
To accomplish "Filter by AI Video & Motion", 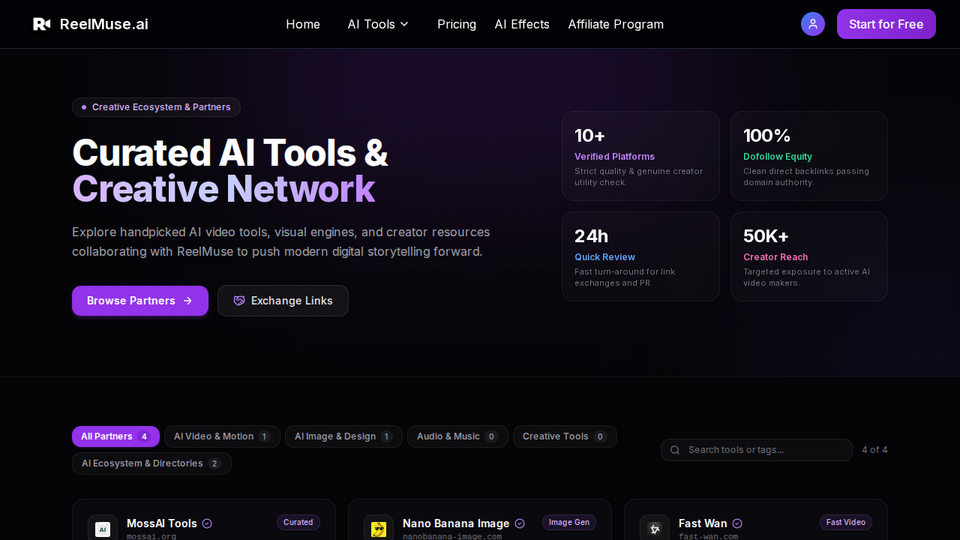I will 222,437.
